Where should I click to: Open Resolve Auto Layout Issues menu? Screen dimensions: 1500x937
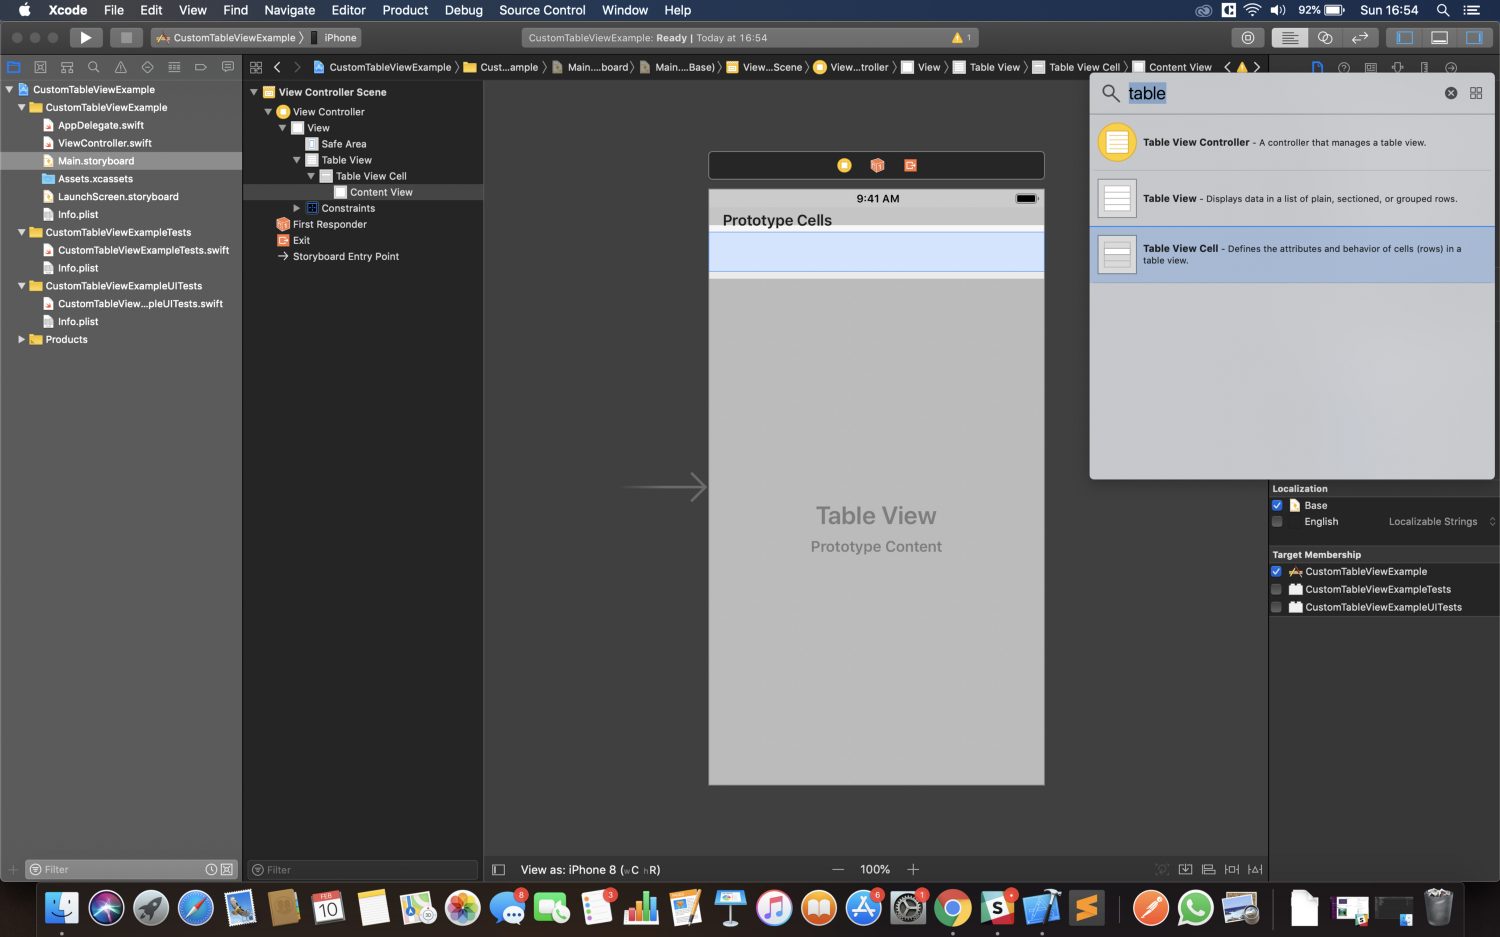click(1255, 870)
